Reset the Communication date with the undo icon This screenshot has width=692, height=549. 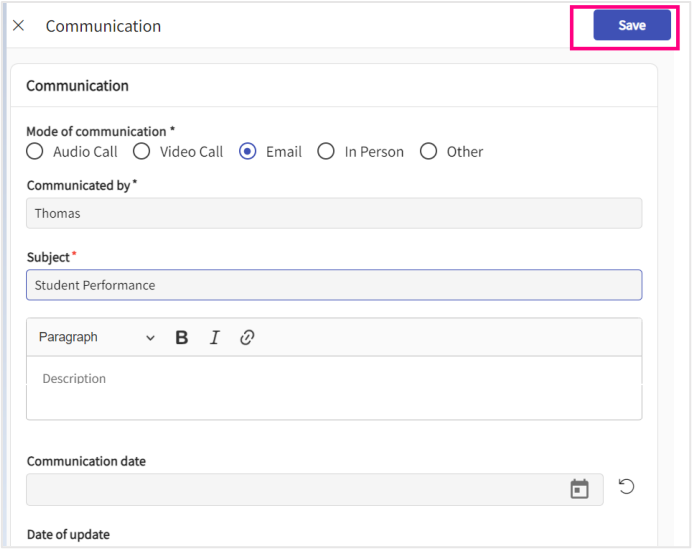coord(626,487)
